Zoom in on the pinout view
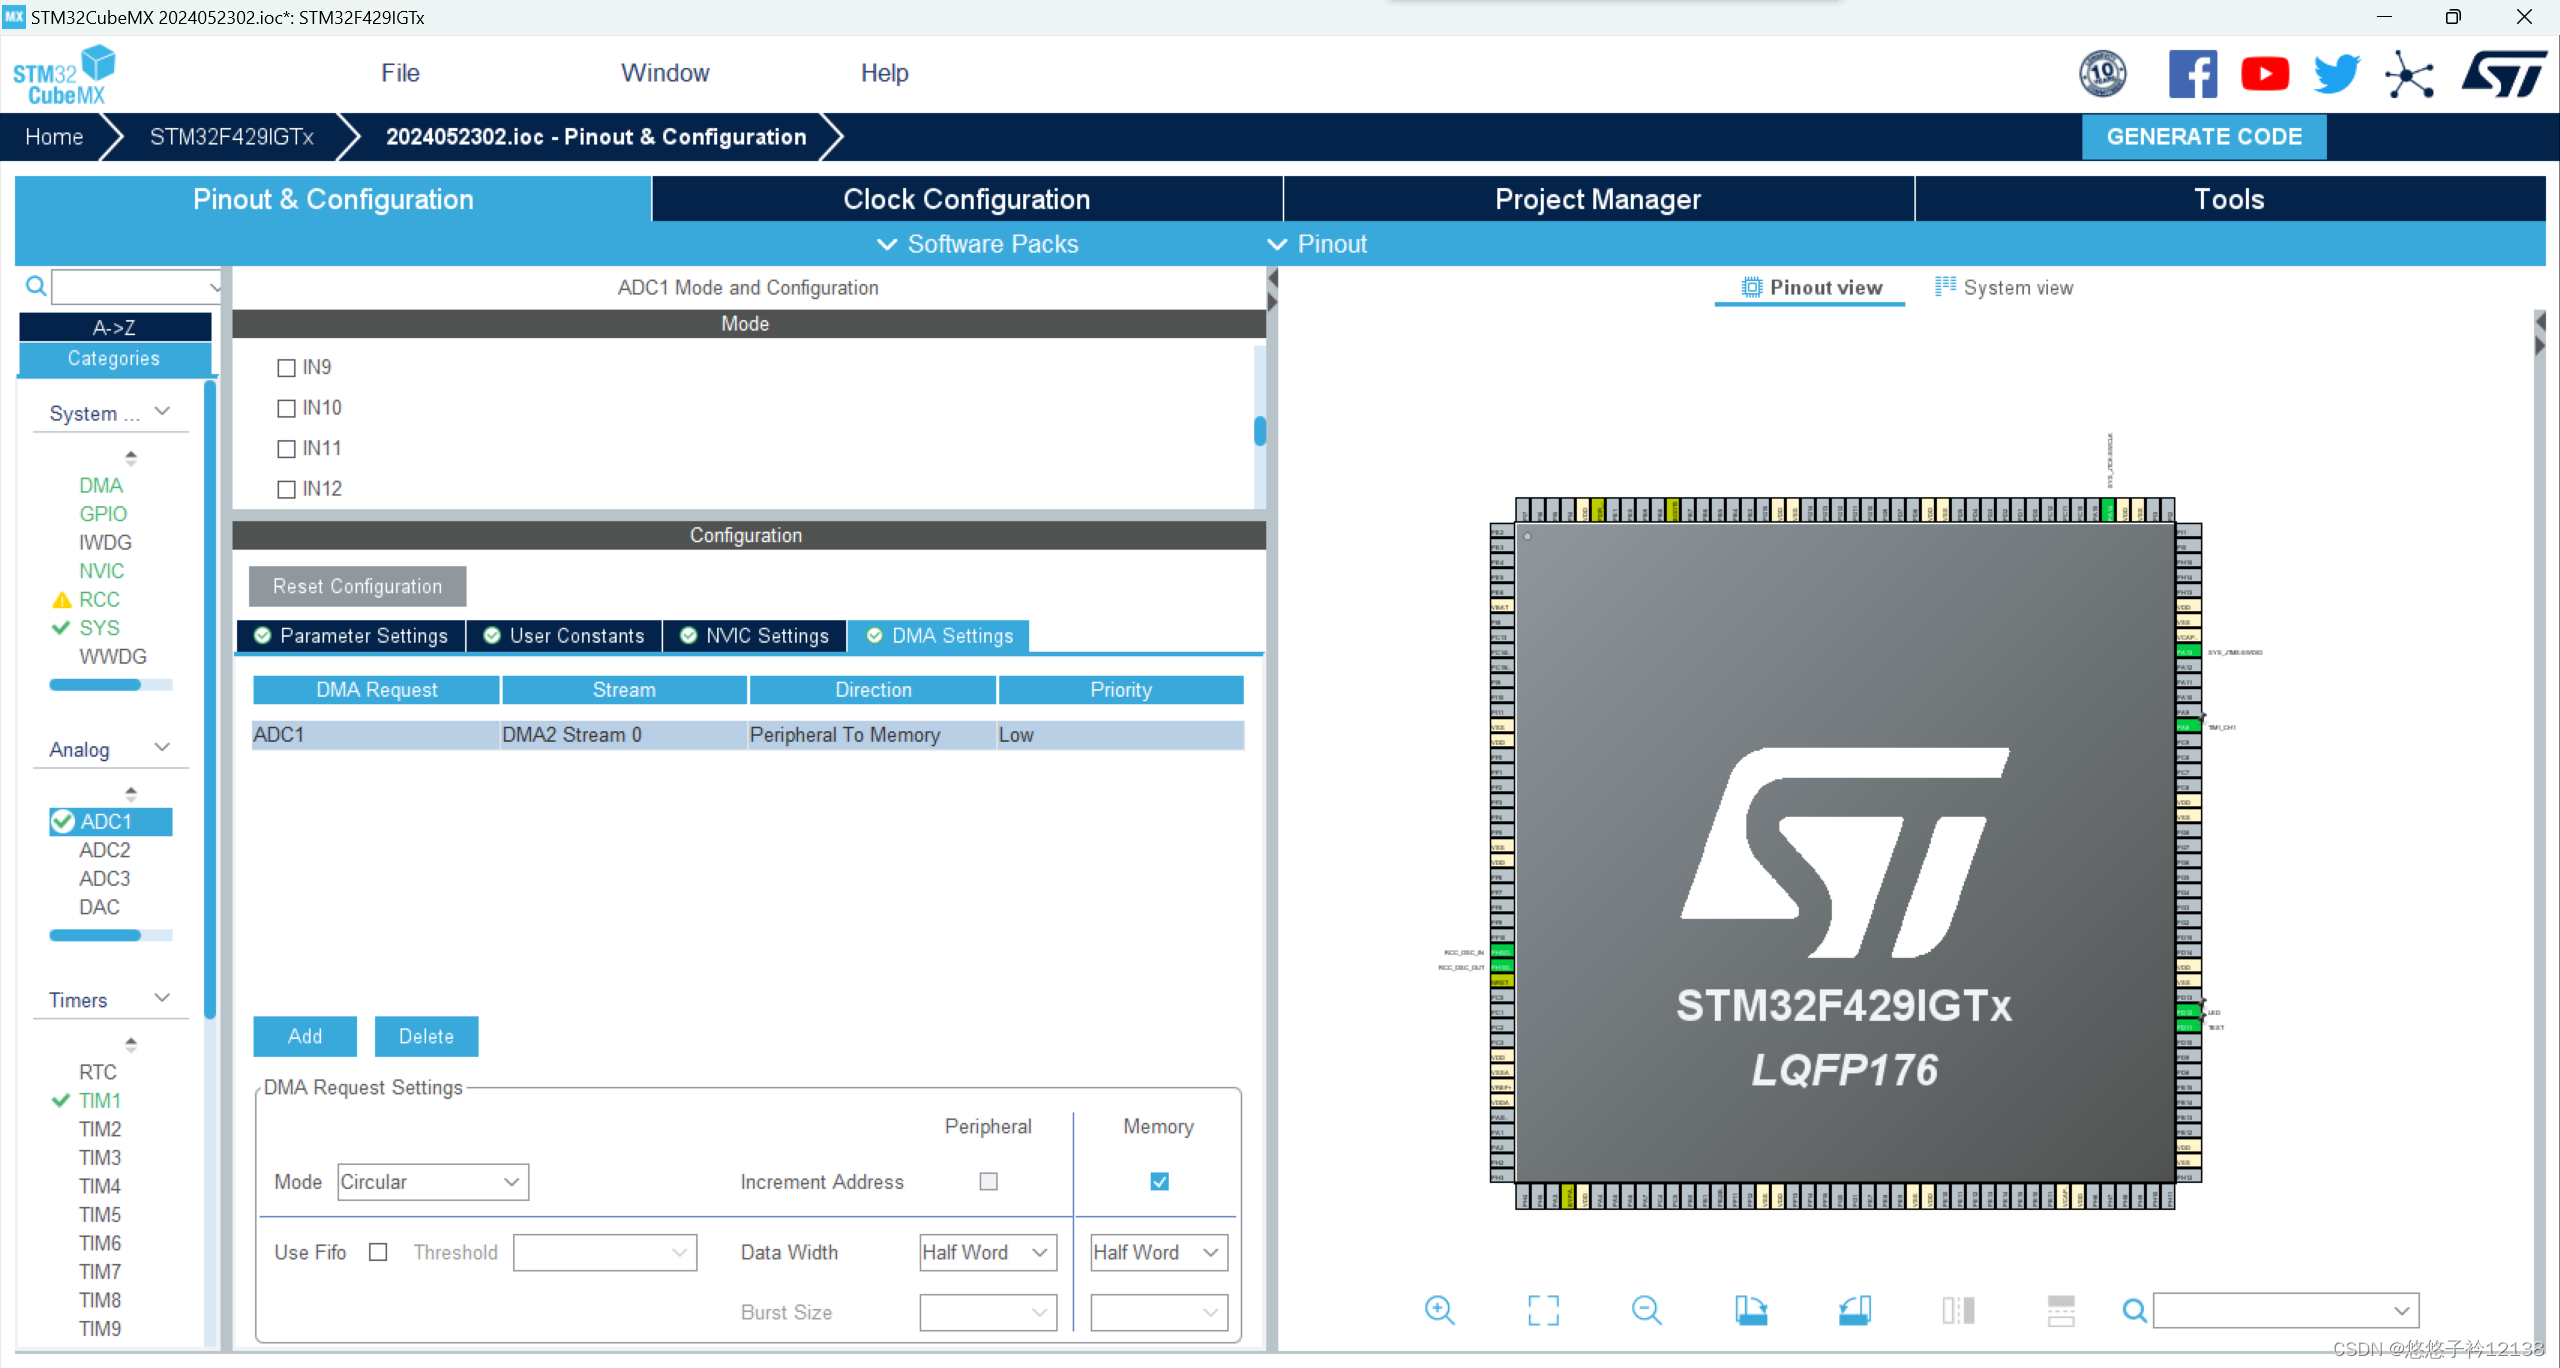 [x=1439, y=1310]
